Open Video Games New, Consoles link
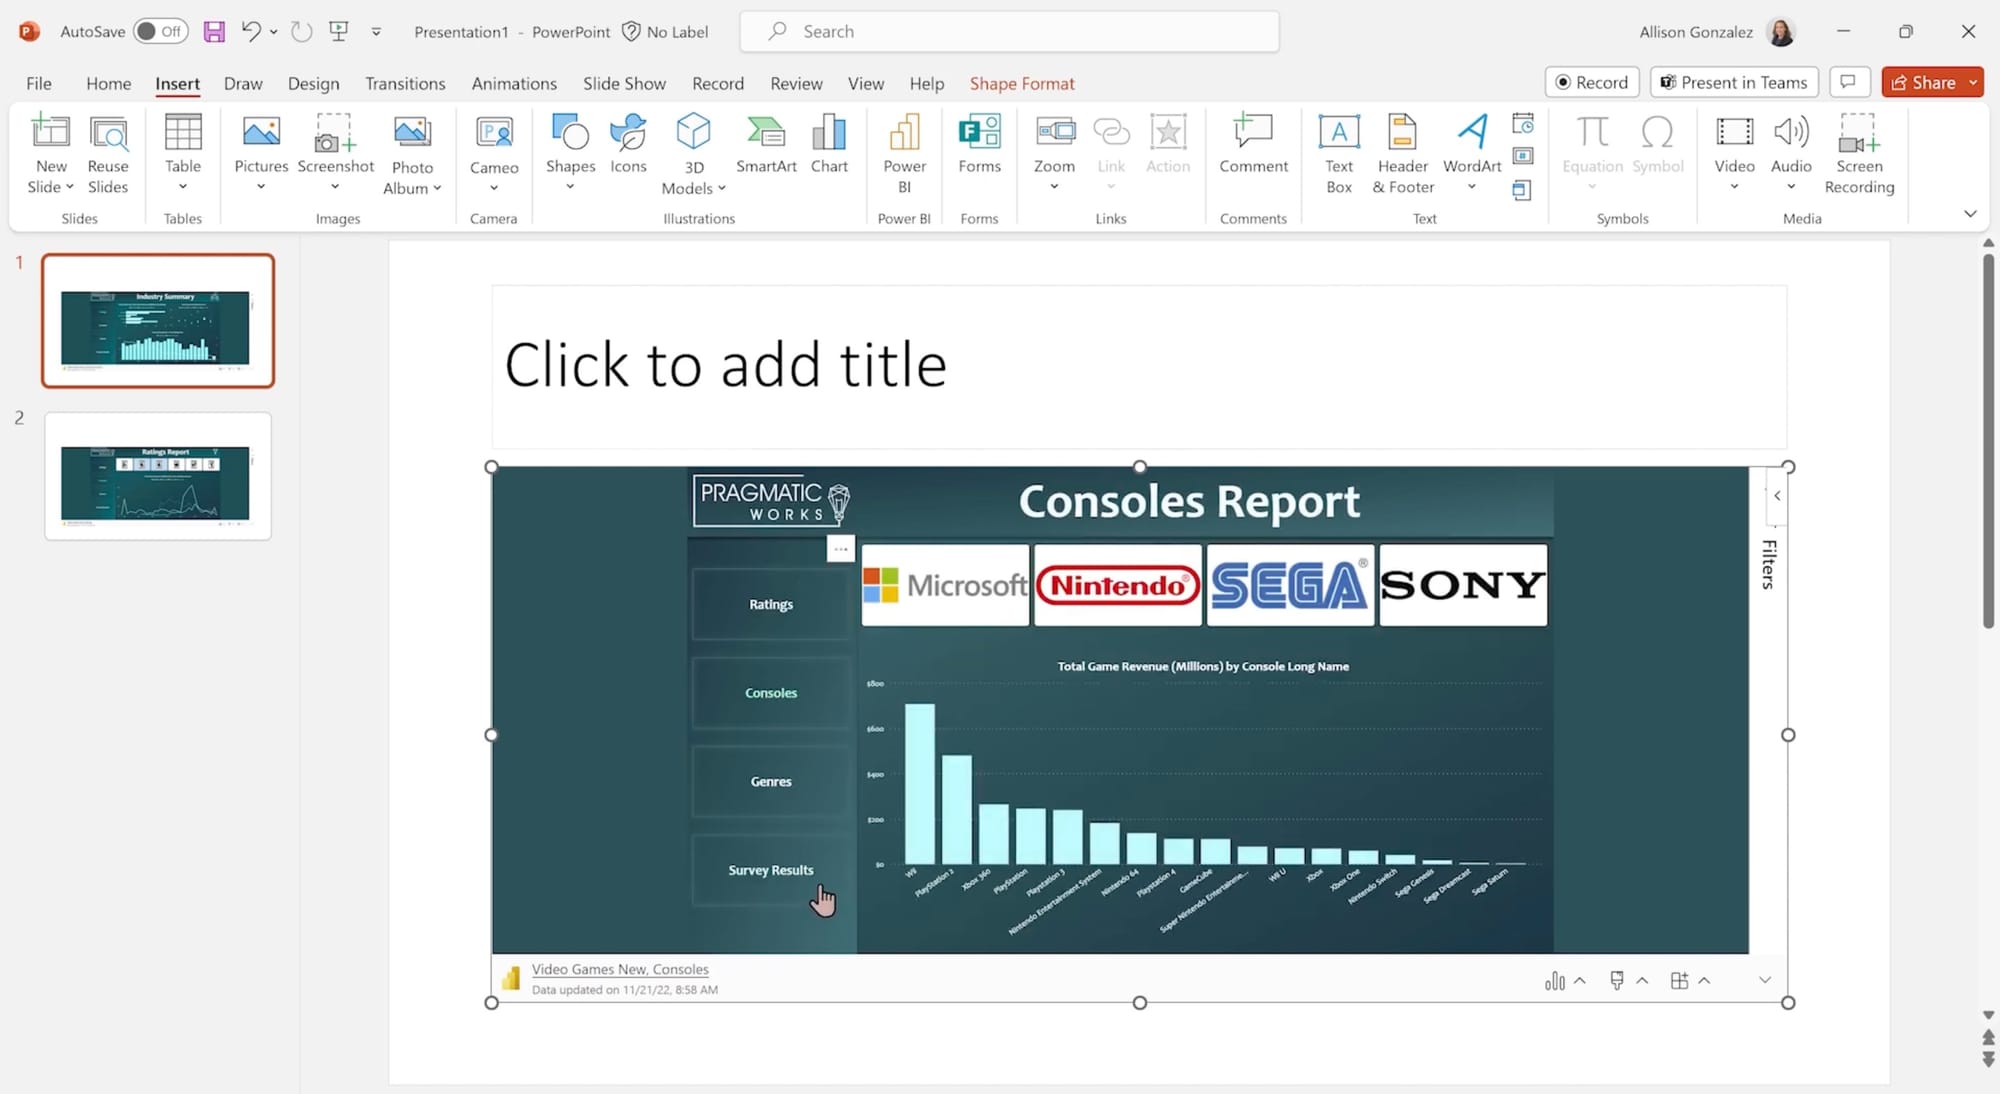The image size is (2000, 1094). [620, 969]
